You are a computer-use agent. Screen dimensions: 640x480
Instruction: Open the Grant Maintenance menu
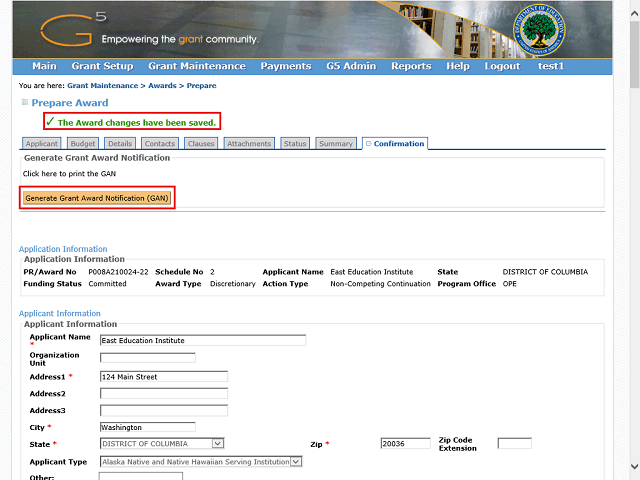pyautogui.click(x=196, y=67)
